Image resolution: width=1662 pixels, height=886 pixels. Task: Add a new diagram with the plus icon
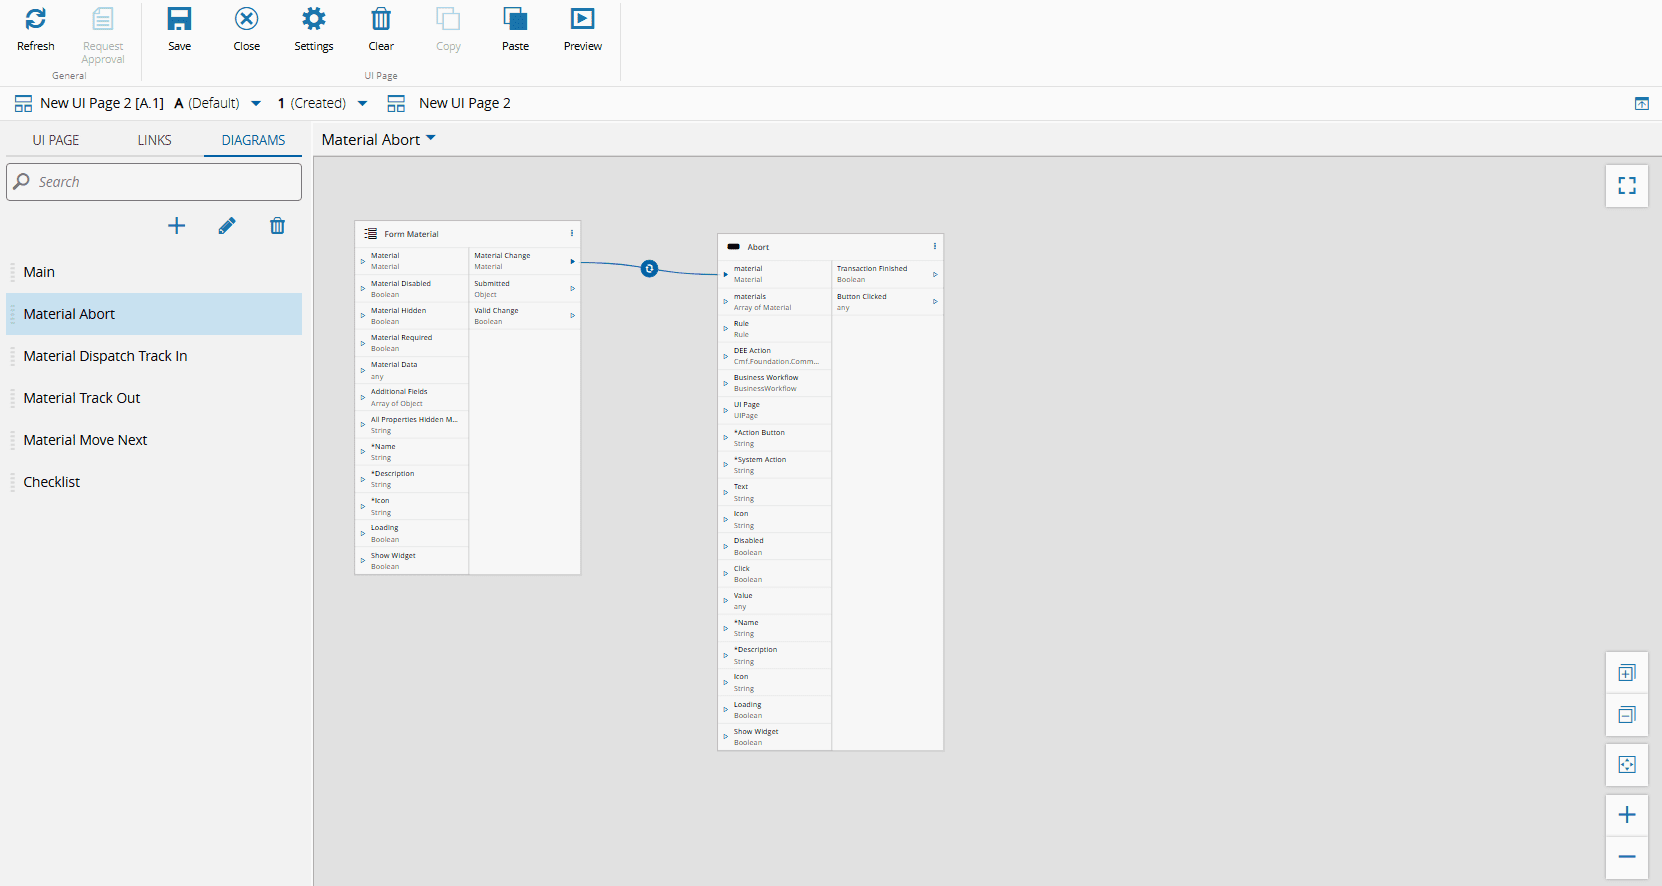pos(176,226)
